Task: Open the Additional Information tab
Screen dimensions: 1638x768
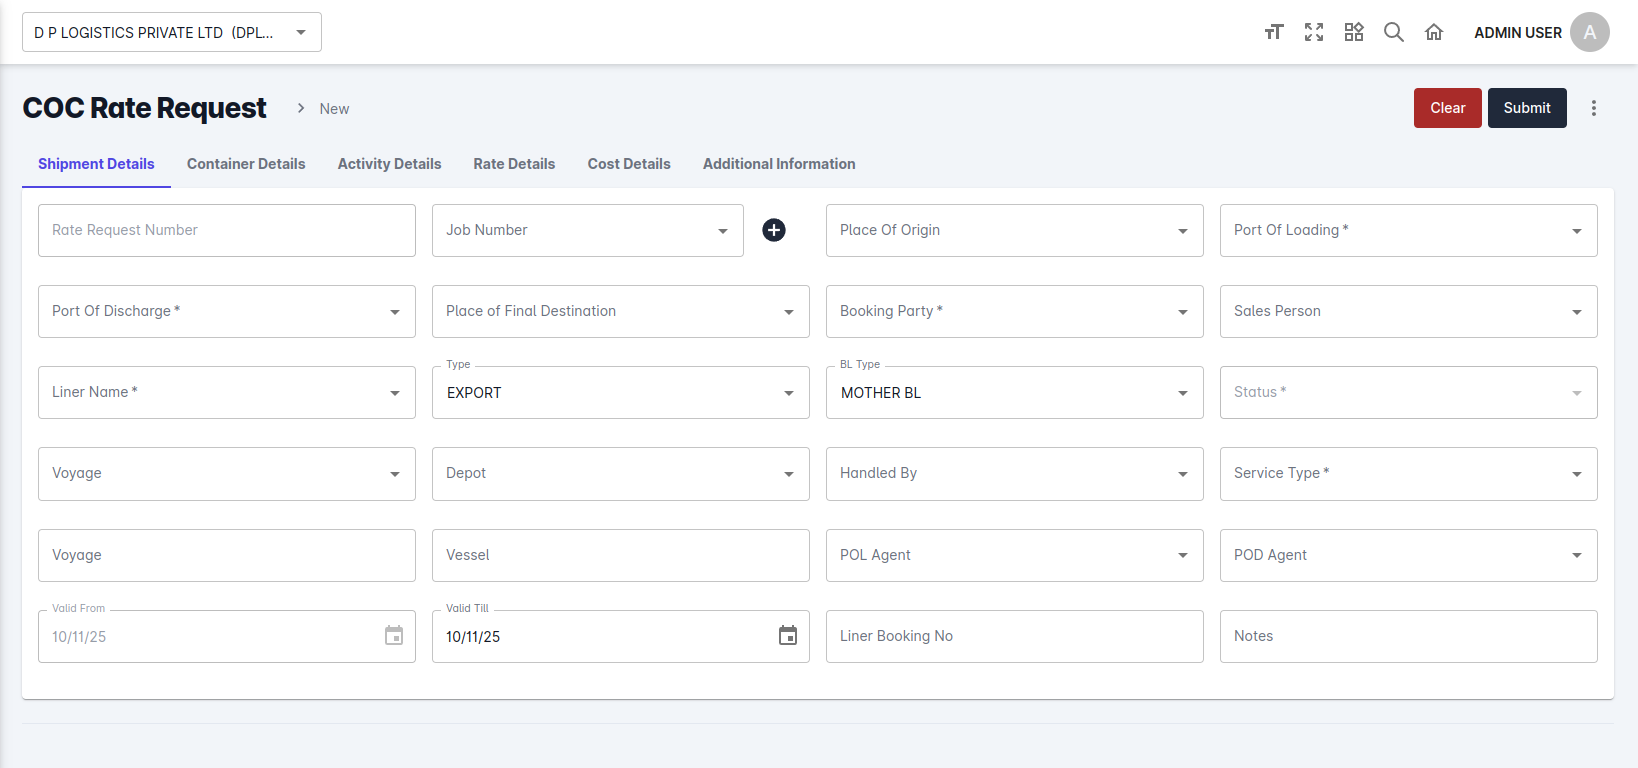Action: (x=779, y=164)
